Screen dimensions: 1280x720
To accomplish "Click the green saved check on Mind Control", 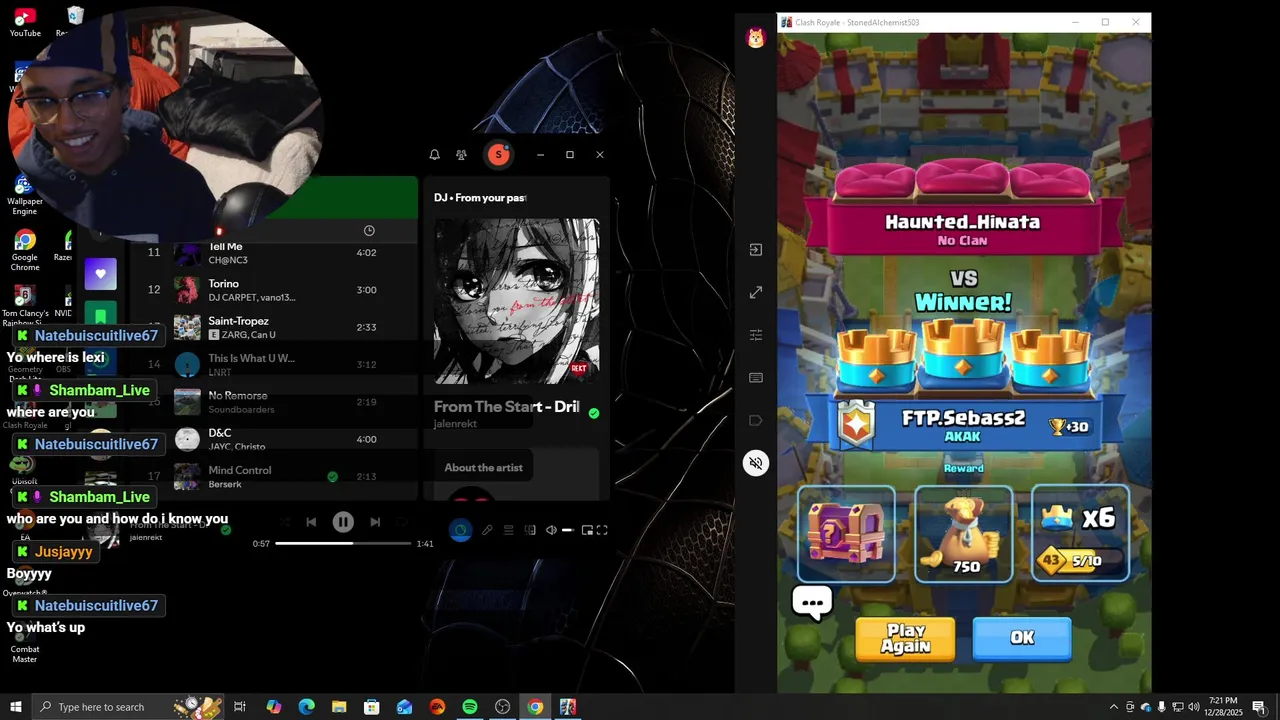I will coord(333,476).
